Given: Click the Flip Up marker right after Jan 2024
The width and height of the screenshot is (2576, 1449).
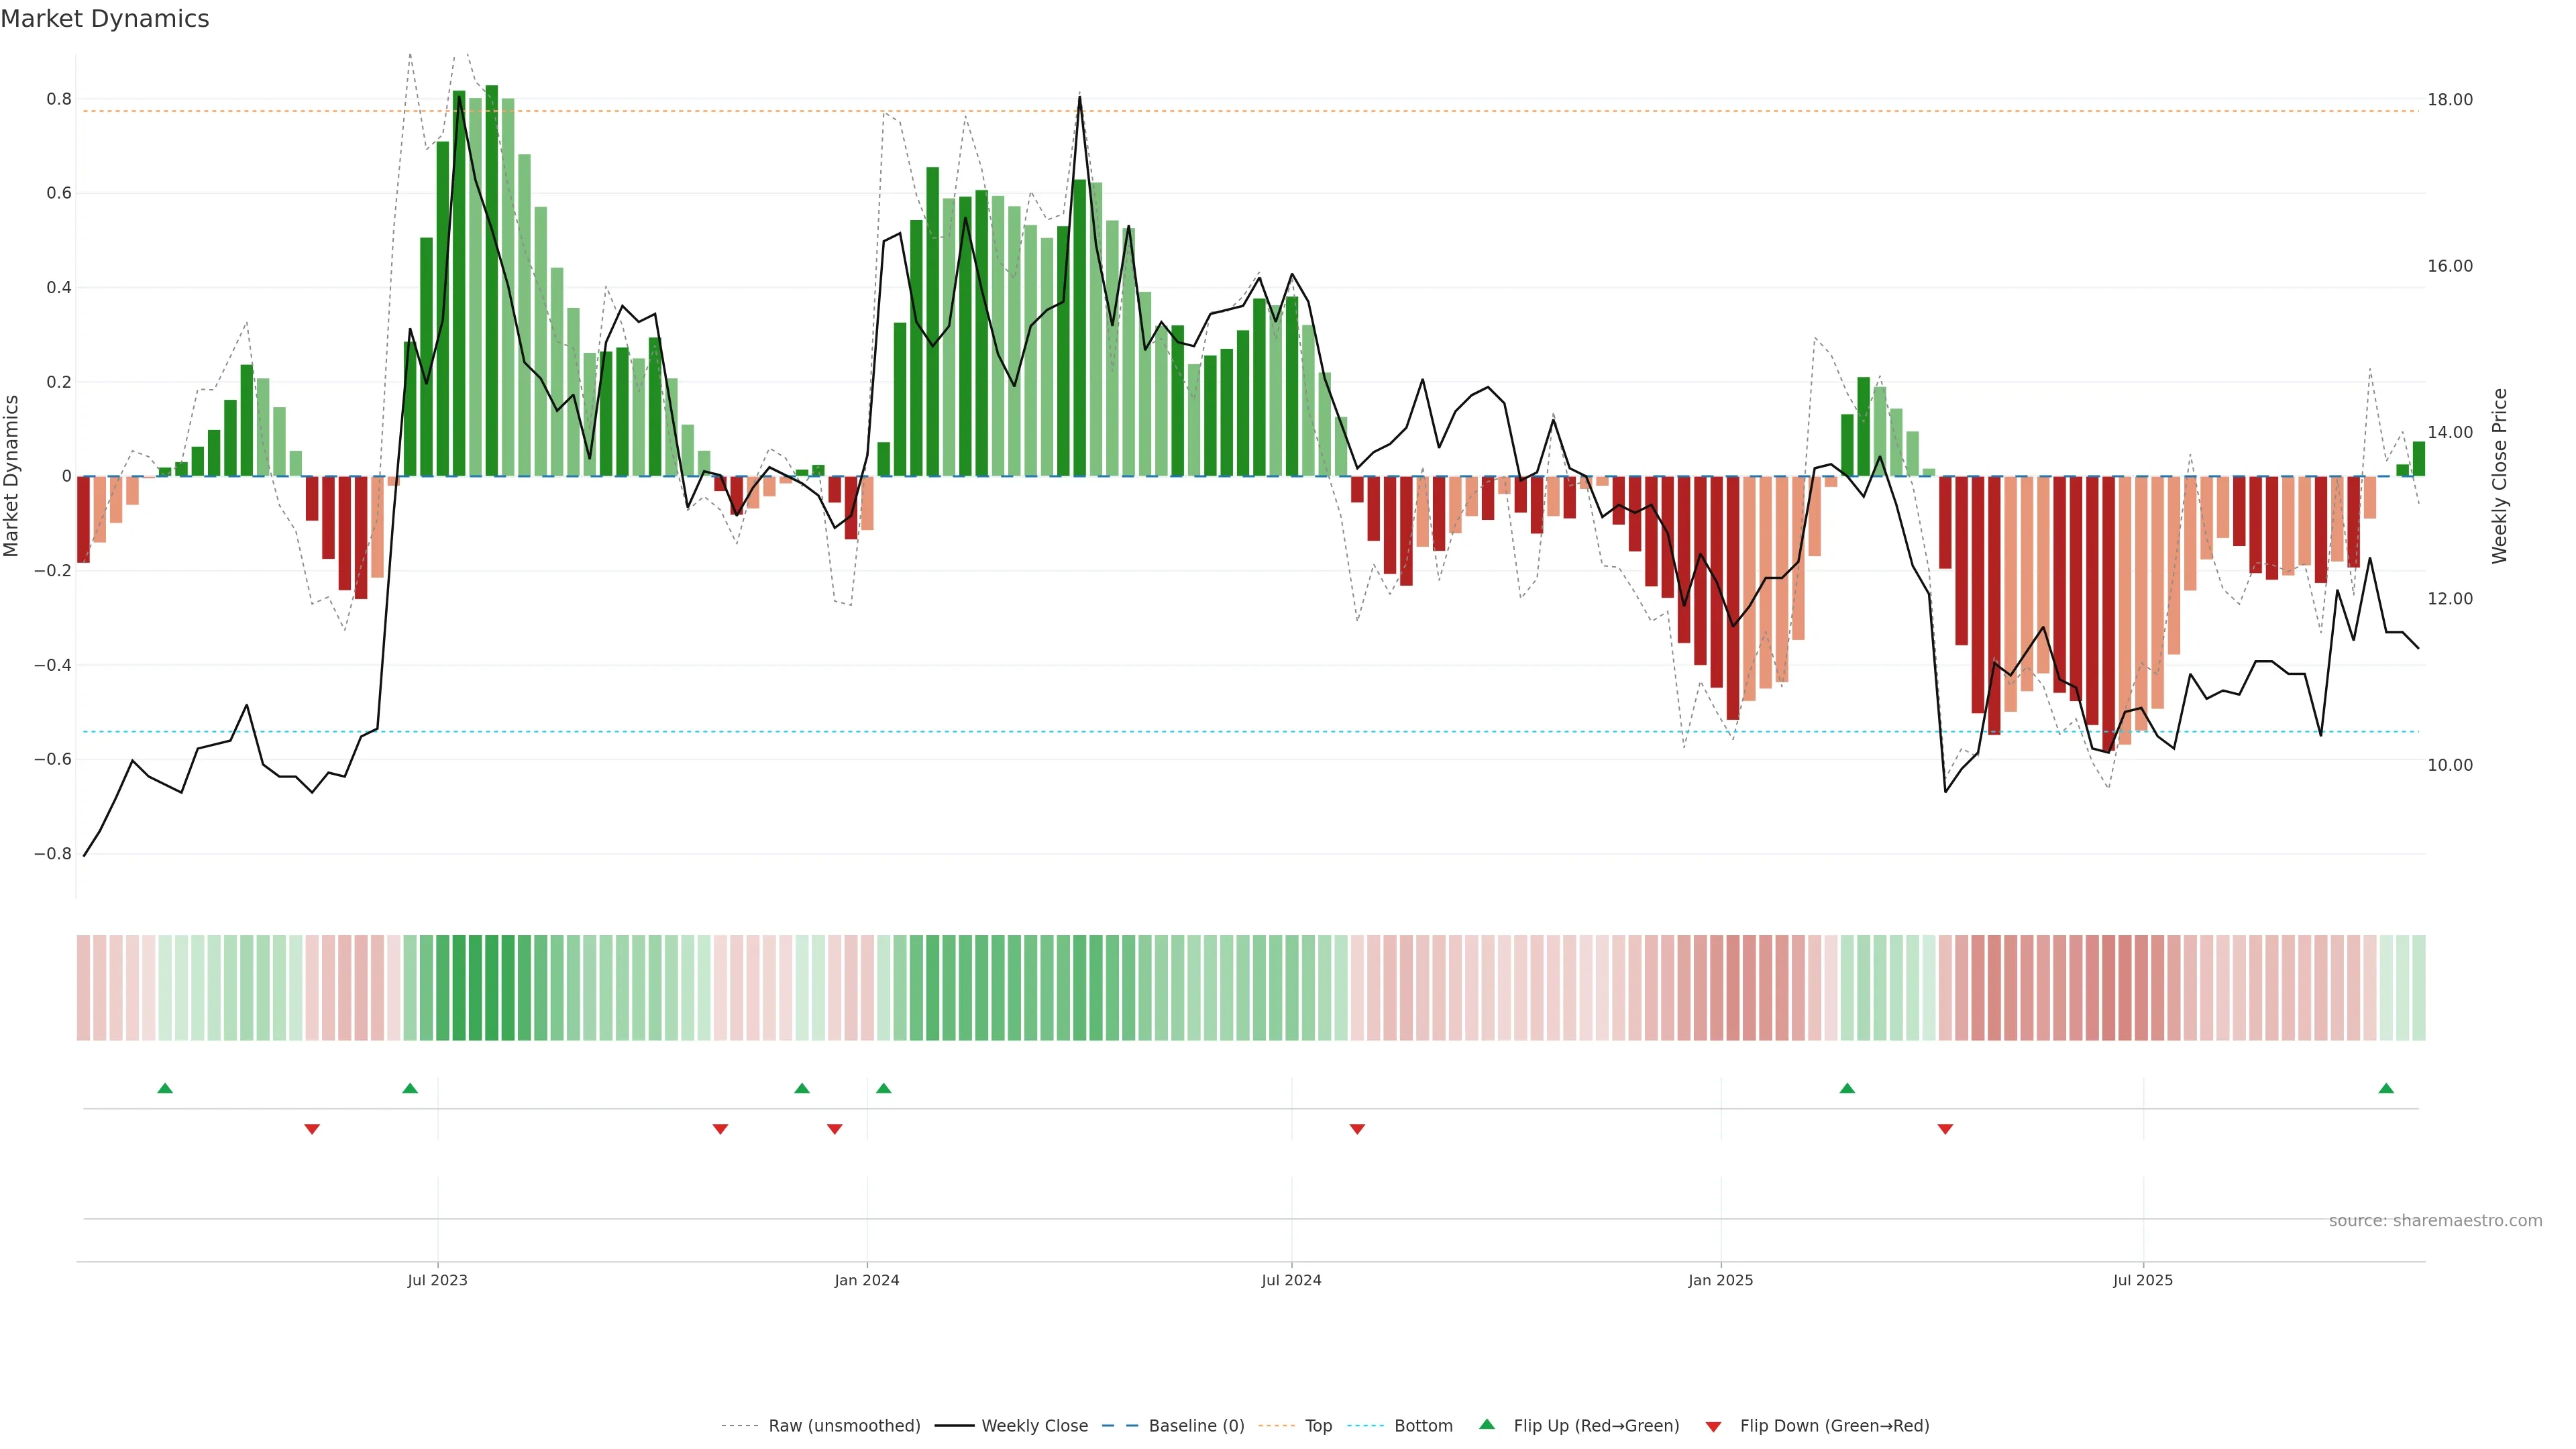Looking at the screenshot, I should [x=883, y=1088].
